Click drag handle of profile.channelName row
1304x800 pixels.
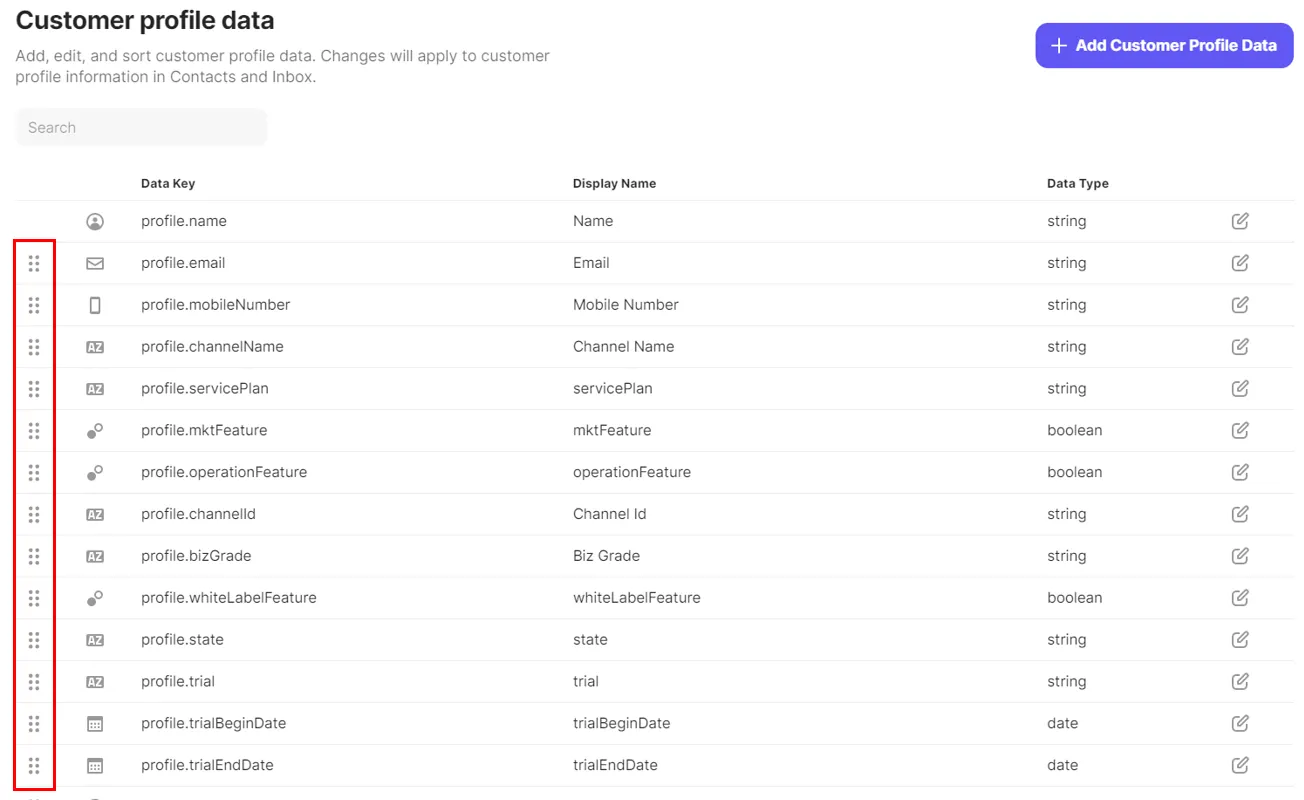(x=34, y=347)
